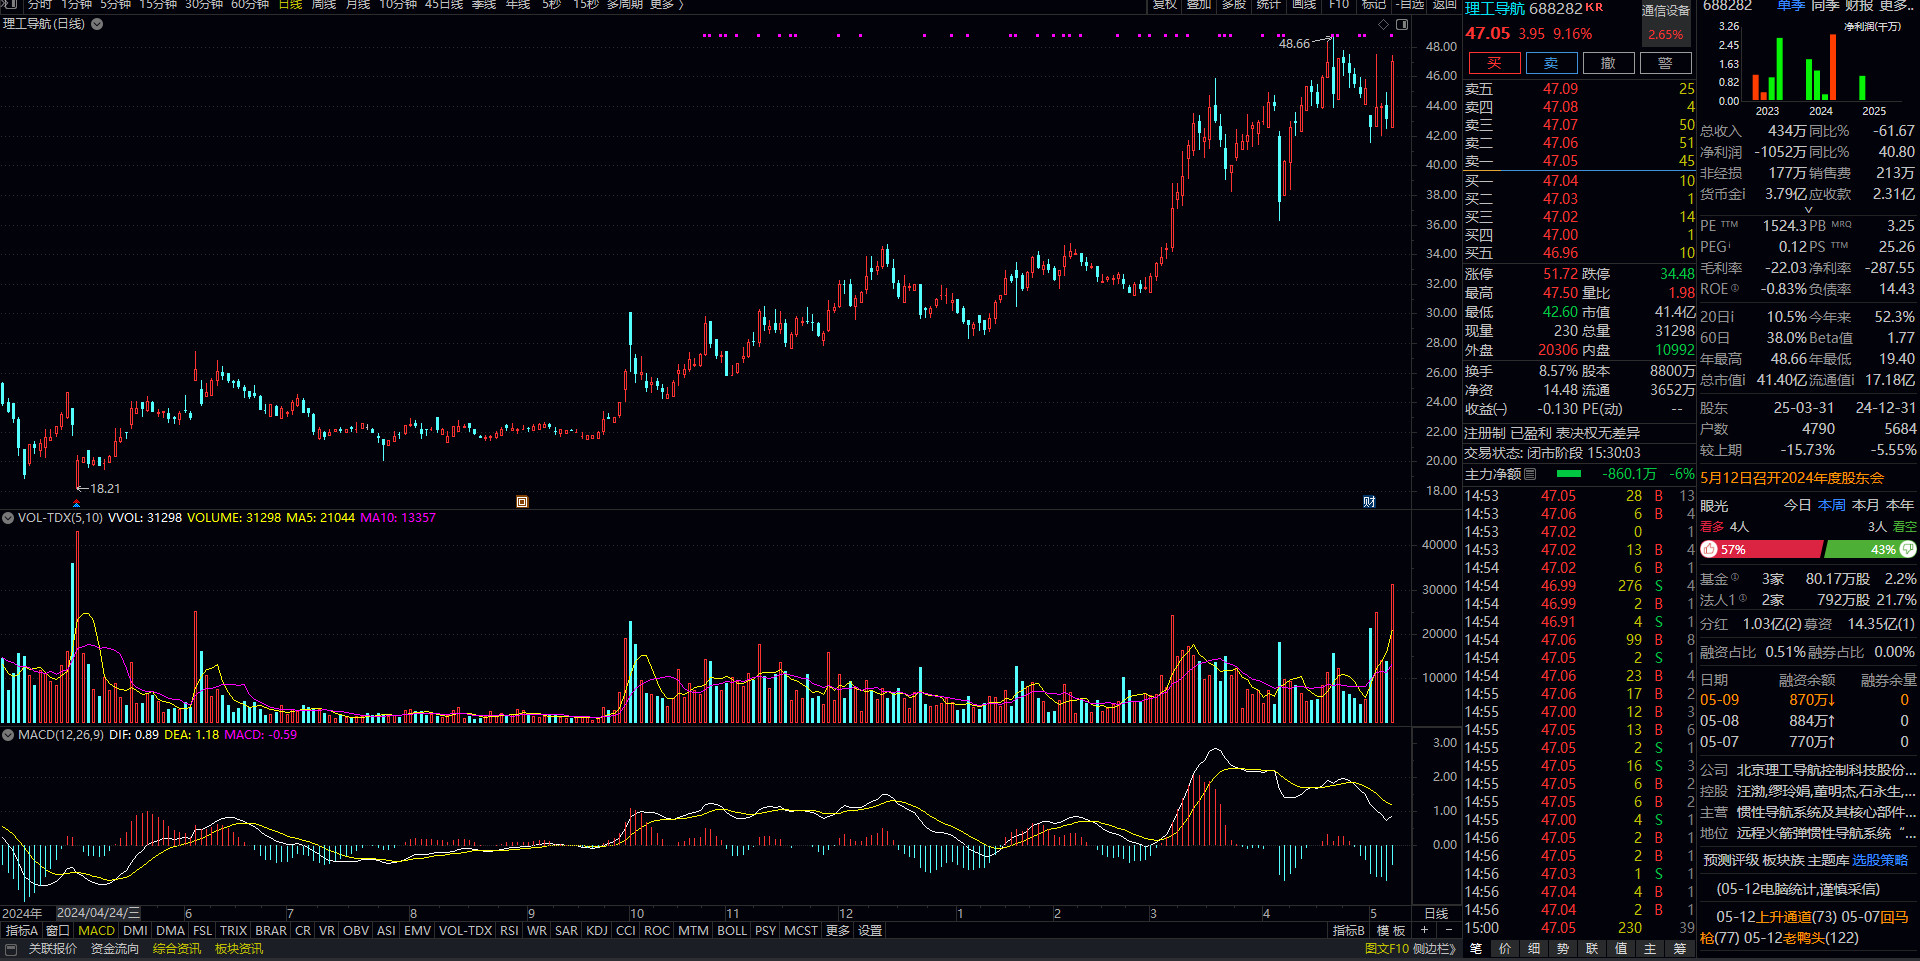This screenshot has width=1920, height=961.
Task: Click the up arrow marker at low 18.21
Action: coord(77,503)
